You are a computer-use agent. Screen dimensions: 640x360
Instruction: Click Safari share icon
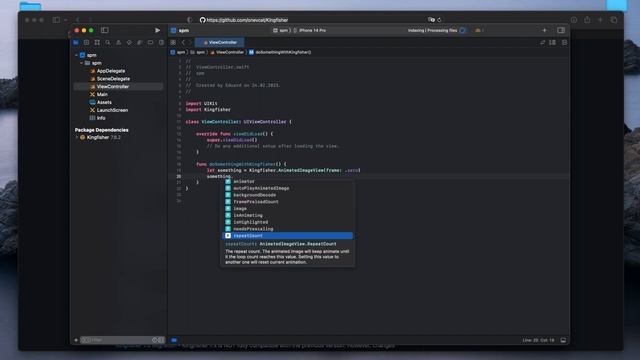pyautogui.click(x=587, y=20)
